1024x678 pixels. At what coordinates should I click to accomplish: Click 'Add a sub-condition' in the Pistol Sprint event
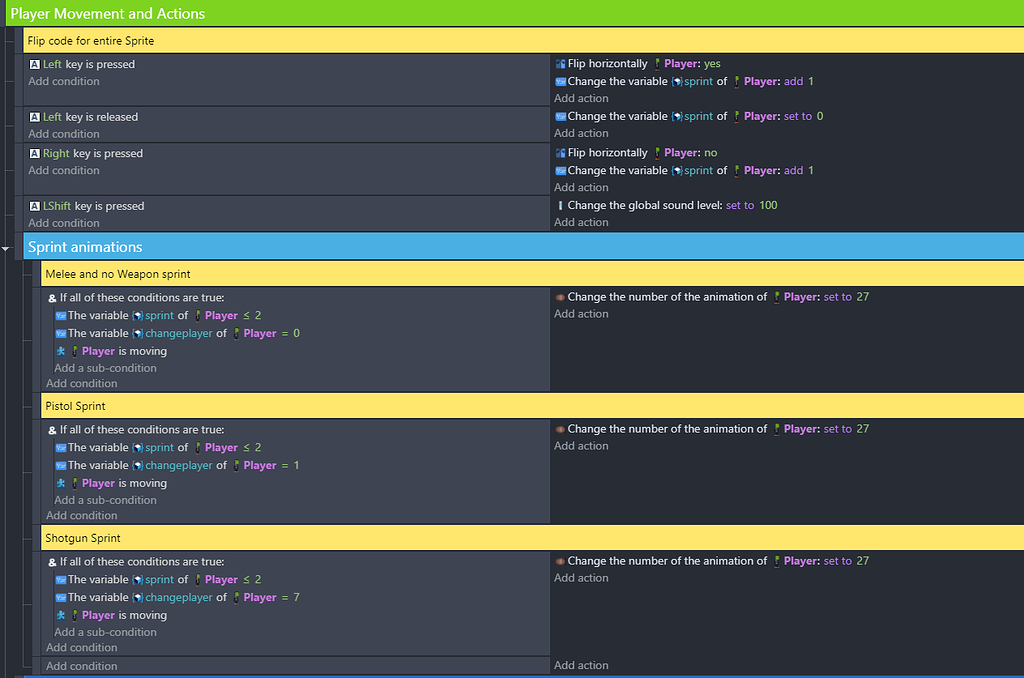point(105,499)
